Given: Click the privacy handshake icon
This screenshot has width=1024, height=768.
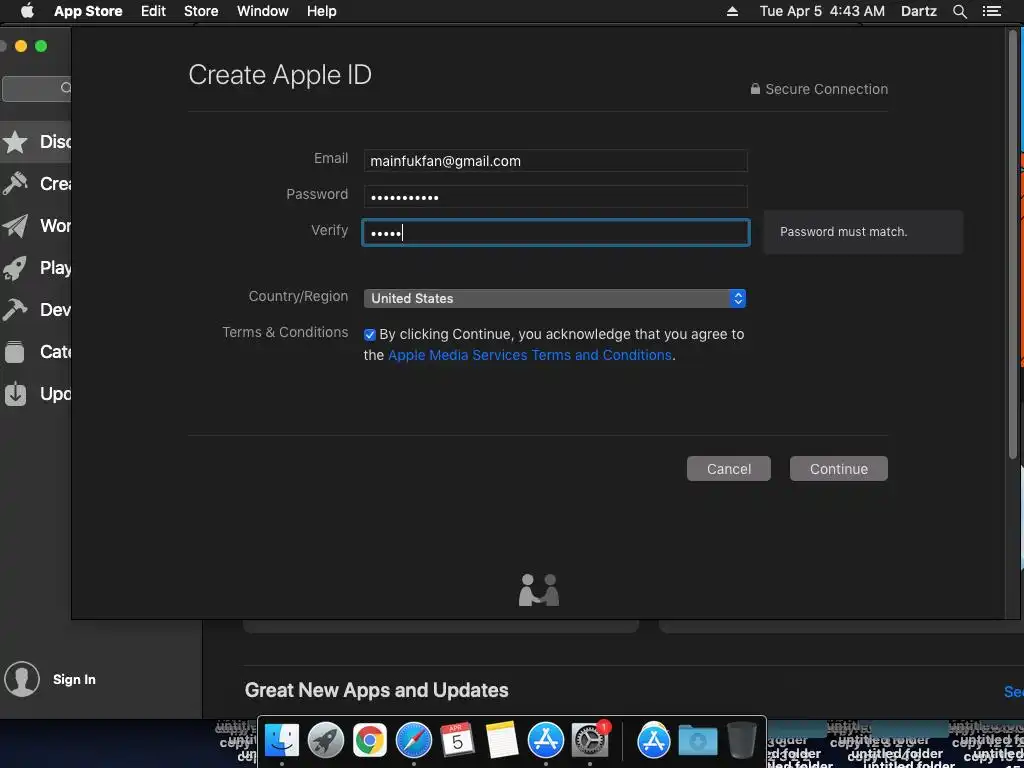Looking at the screenshot, I should [539, 590].
